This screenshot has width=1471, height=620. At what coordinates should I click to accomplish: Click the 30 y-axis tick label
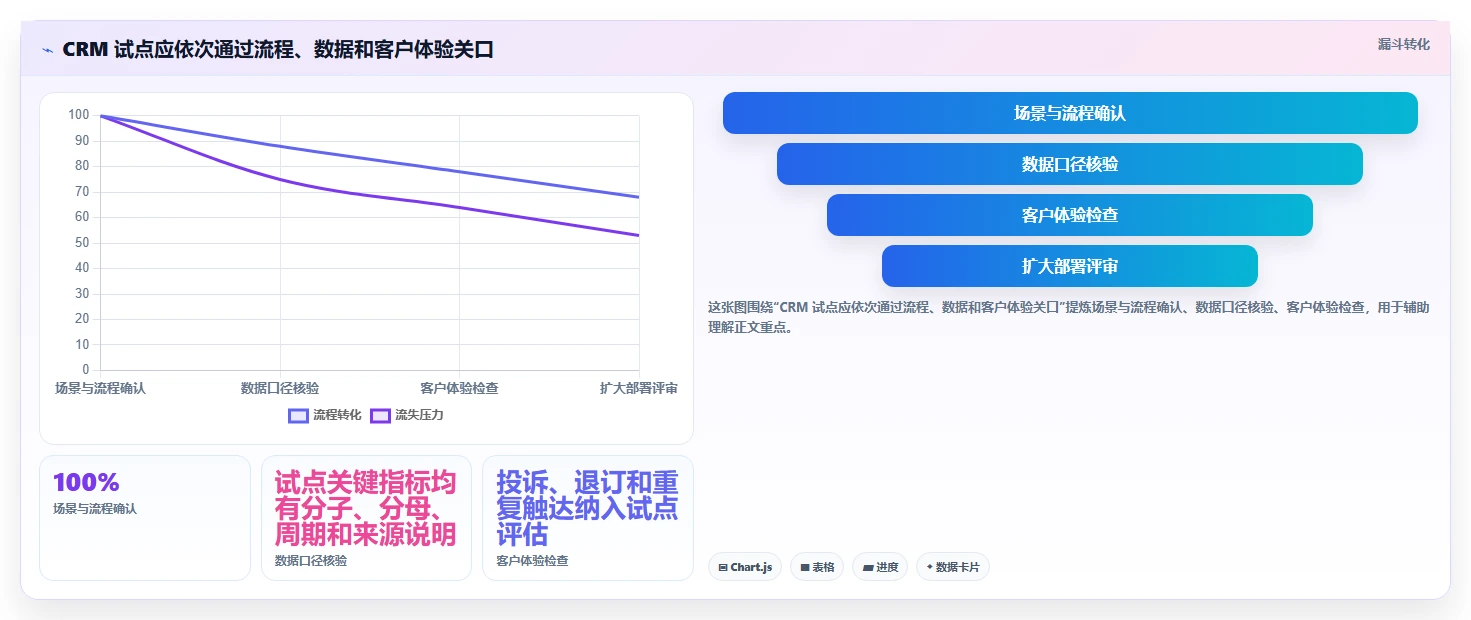82,294
